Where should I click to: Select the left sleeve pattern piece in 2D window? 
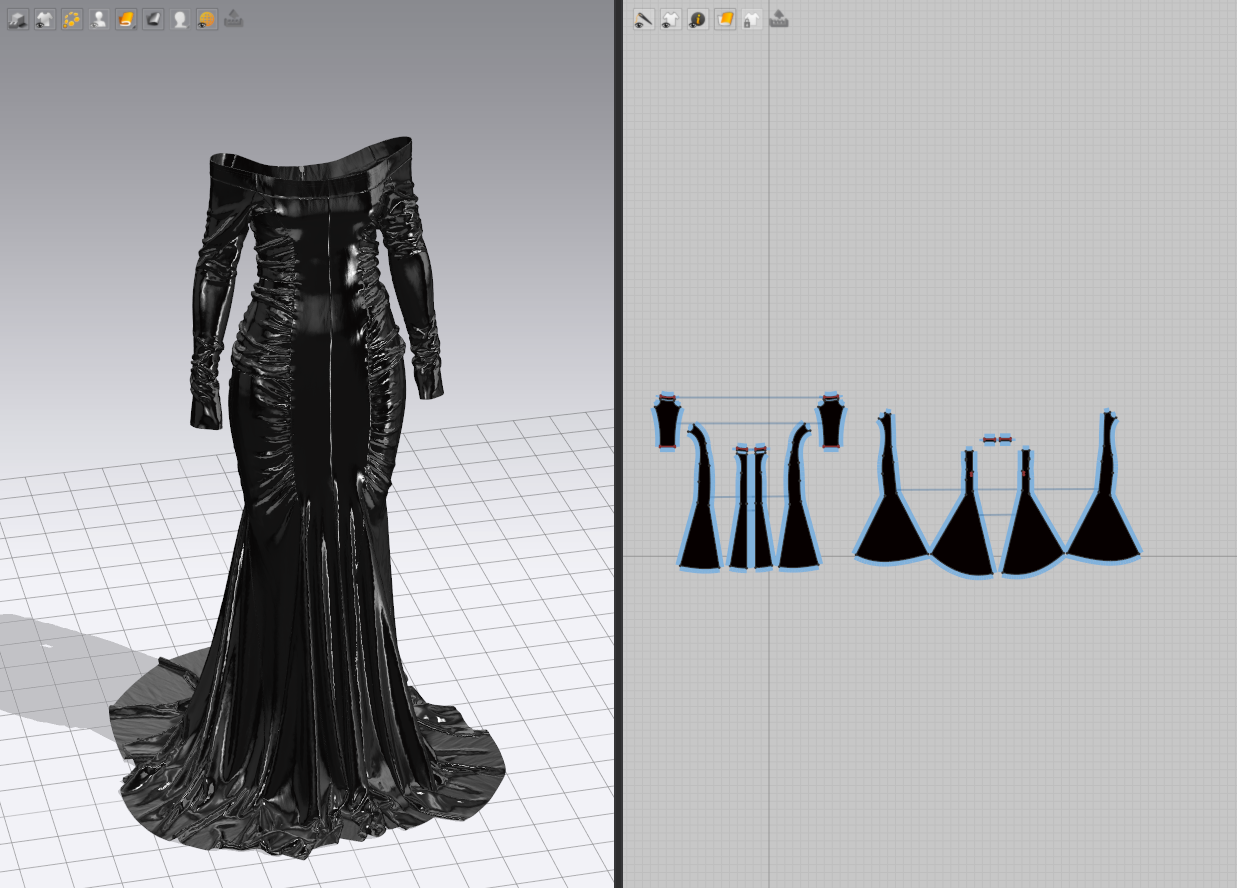(667, 422)
